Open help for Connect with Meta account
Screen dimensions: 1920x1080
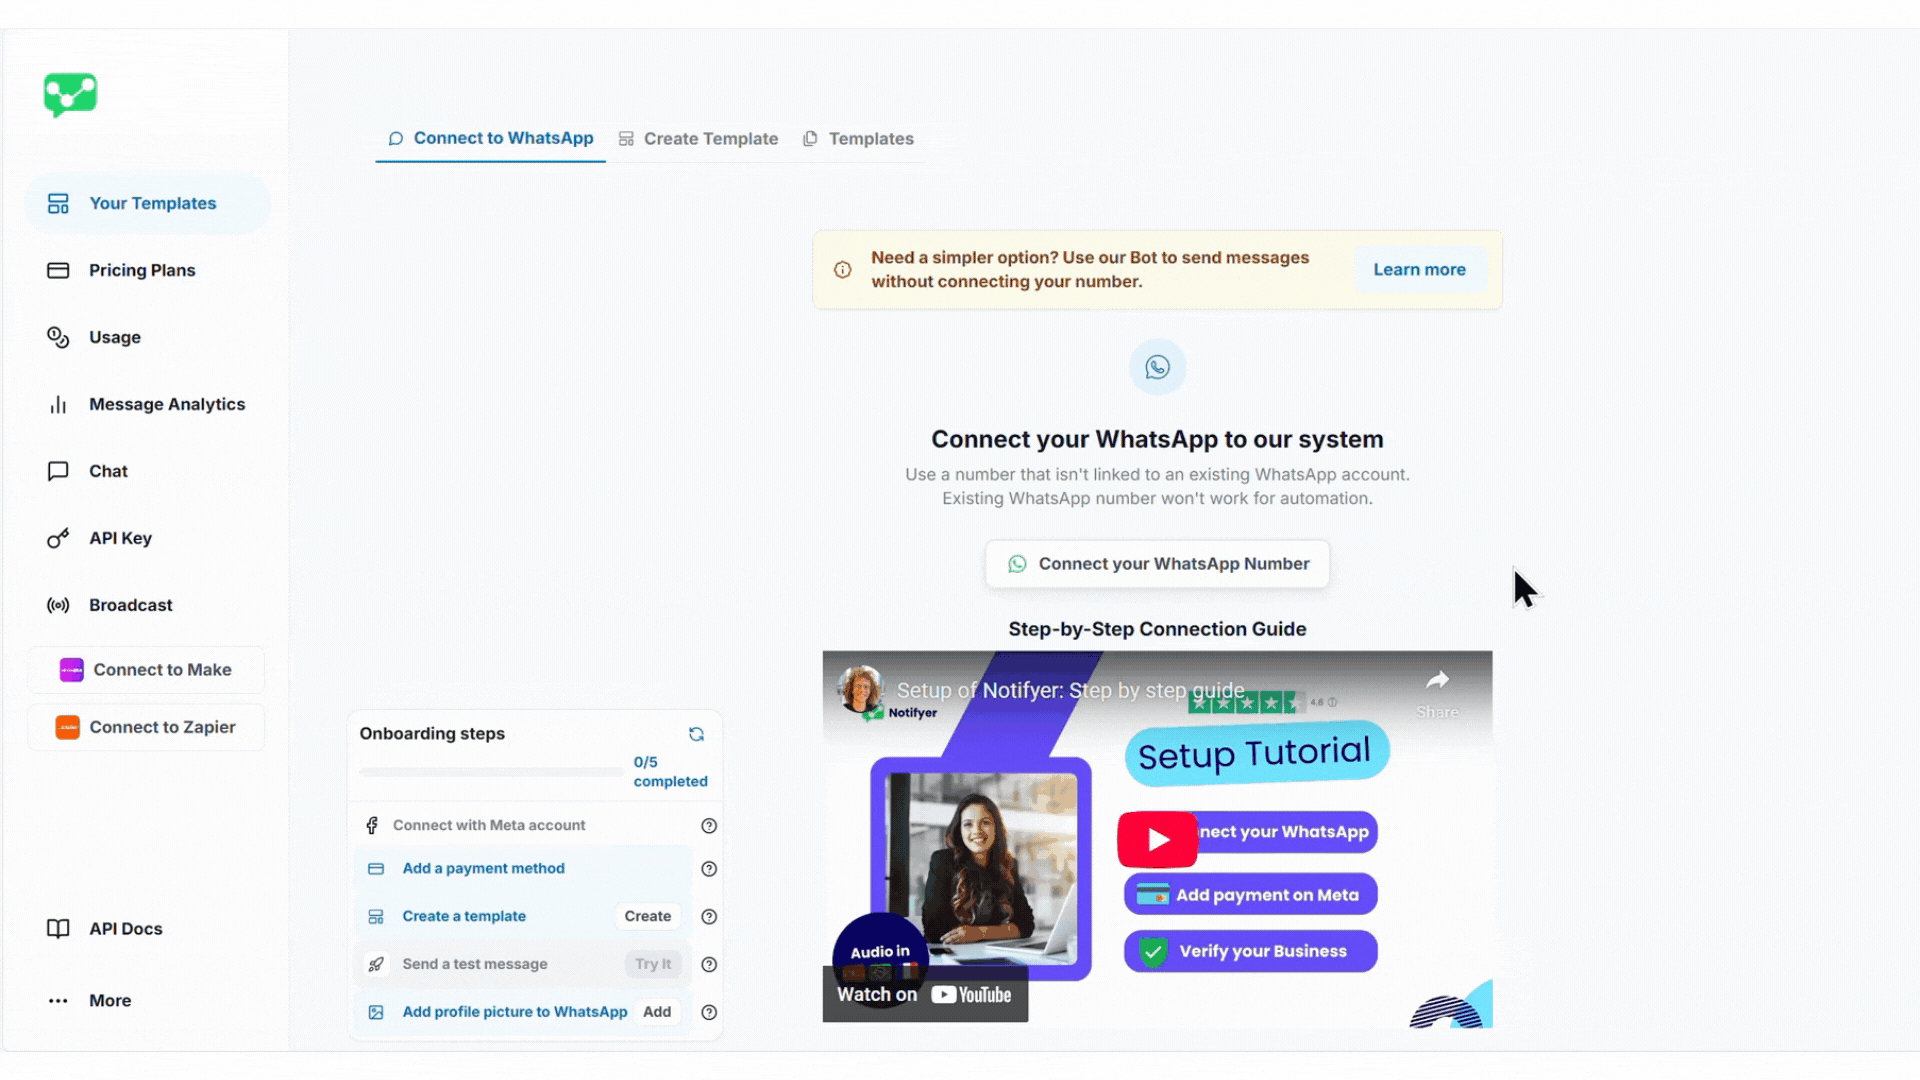click(x=709, y=826)
